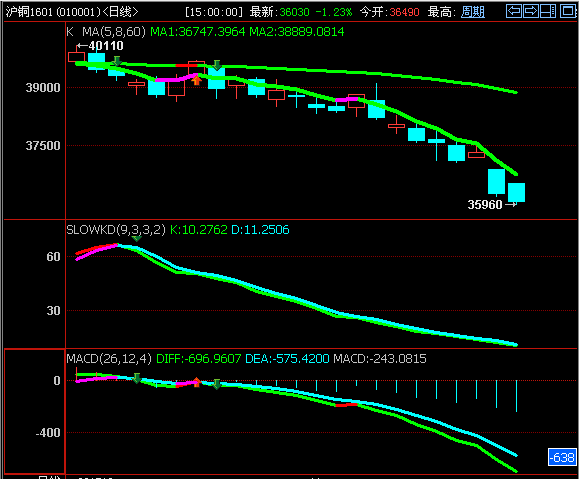Image resolution: width=579 pixels, height=479 pixels.
Task: Click the MACD(26,12,4) indicator label
Action: (109, 359)
